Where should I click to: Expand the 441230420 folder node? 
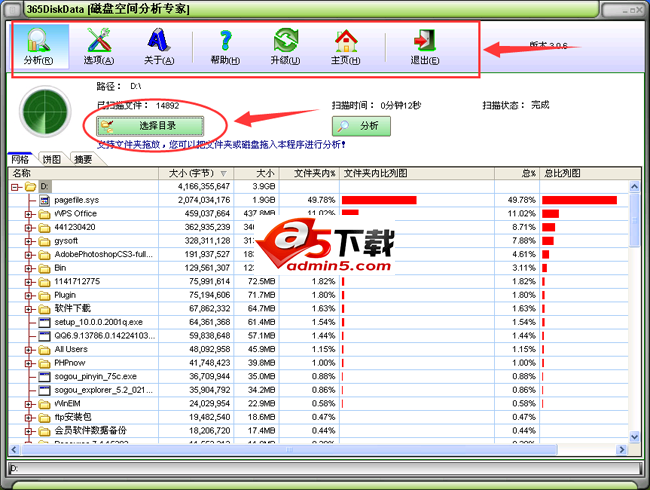click(x=28, y=228)
